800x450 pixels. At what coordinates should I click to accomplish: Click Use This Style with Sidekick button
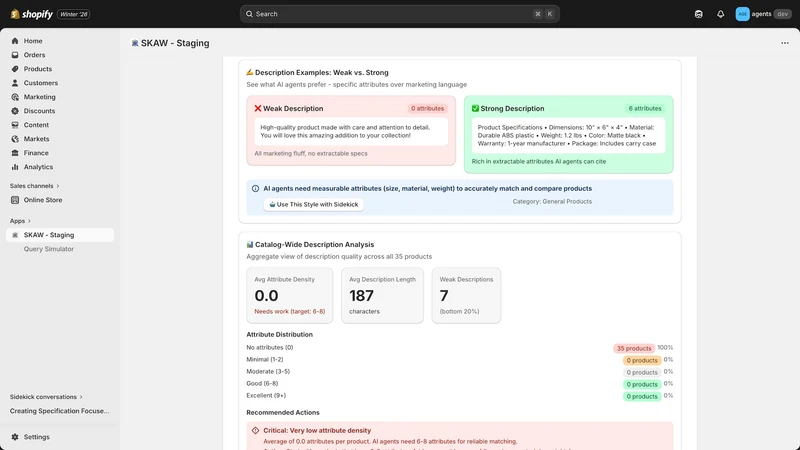tap(314, 205)
